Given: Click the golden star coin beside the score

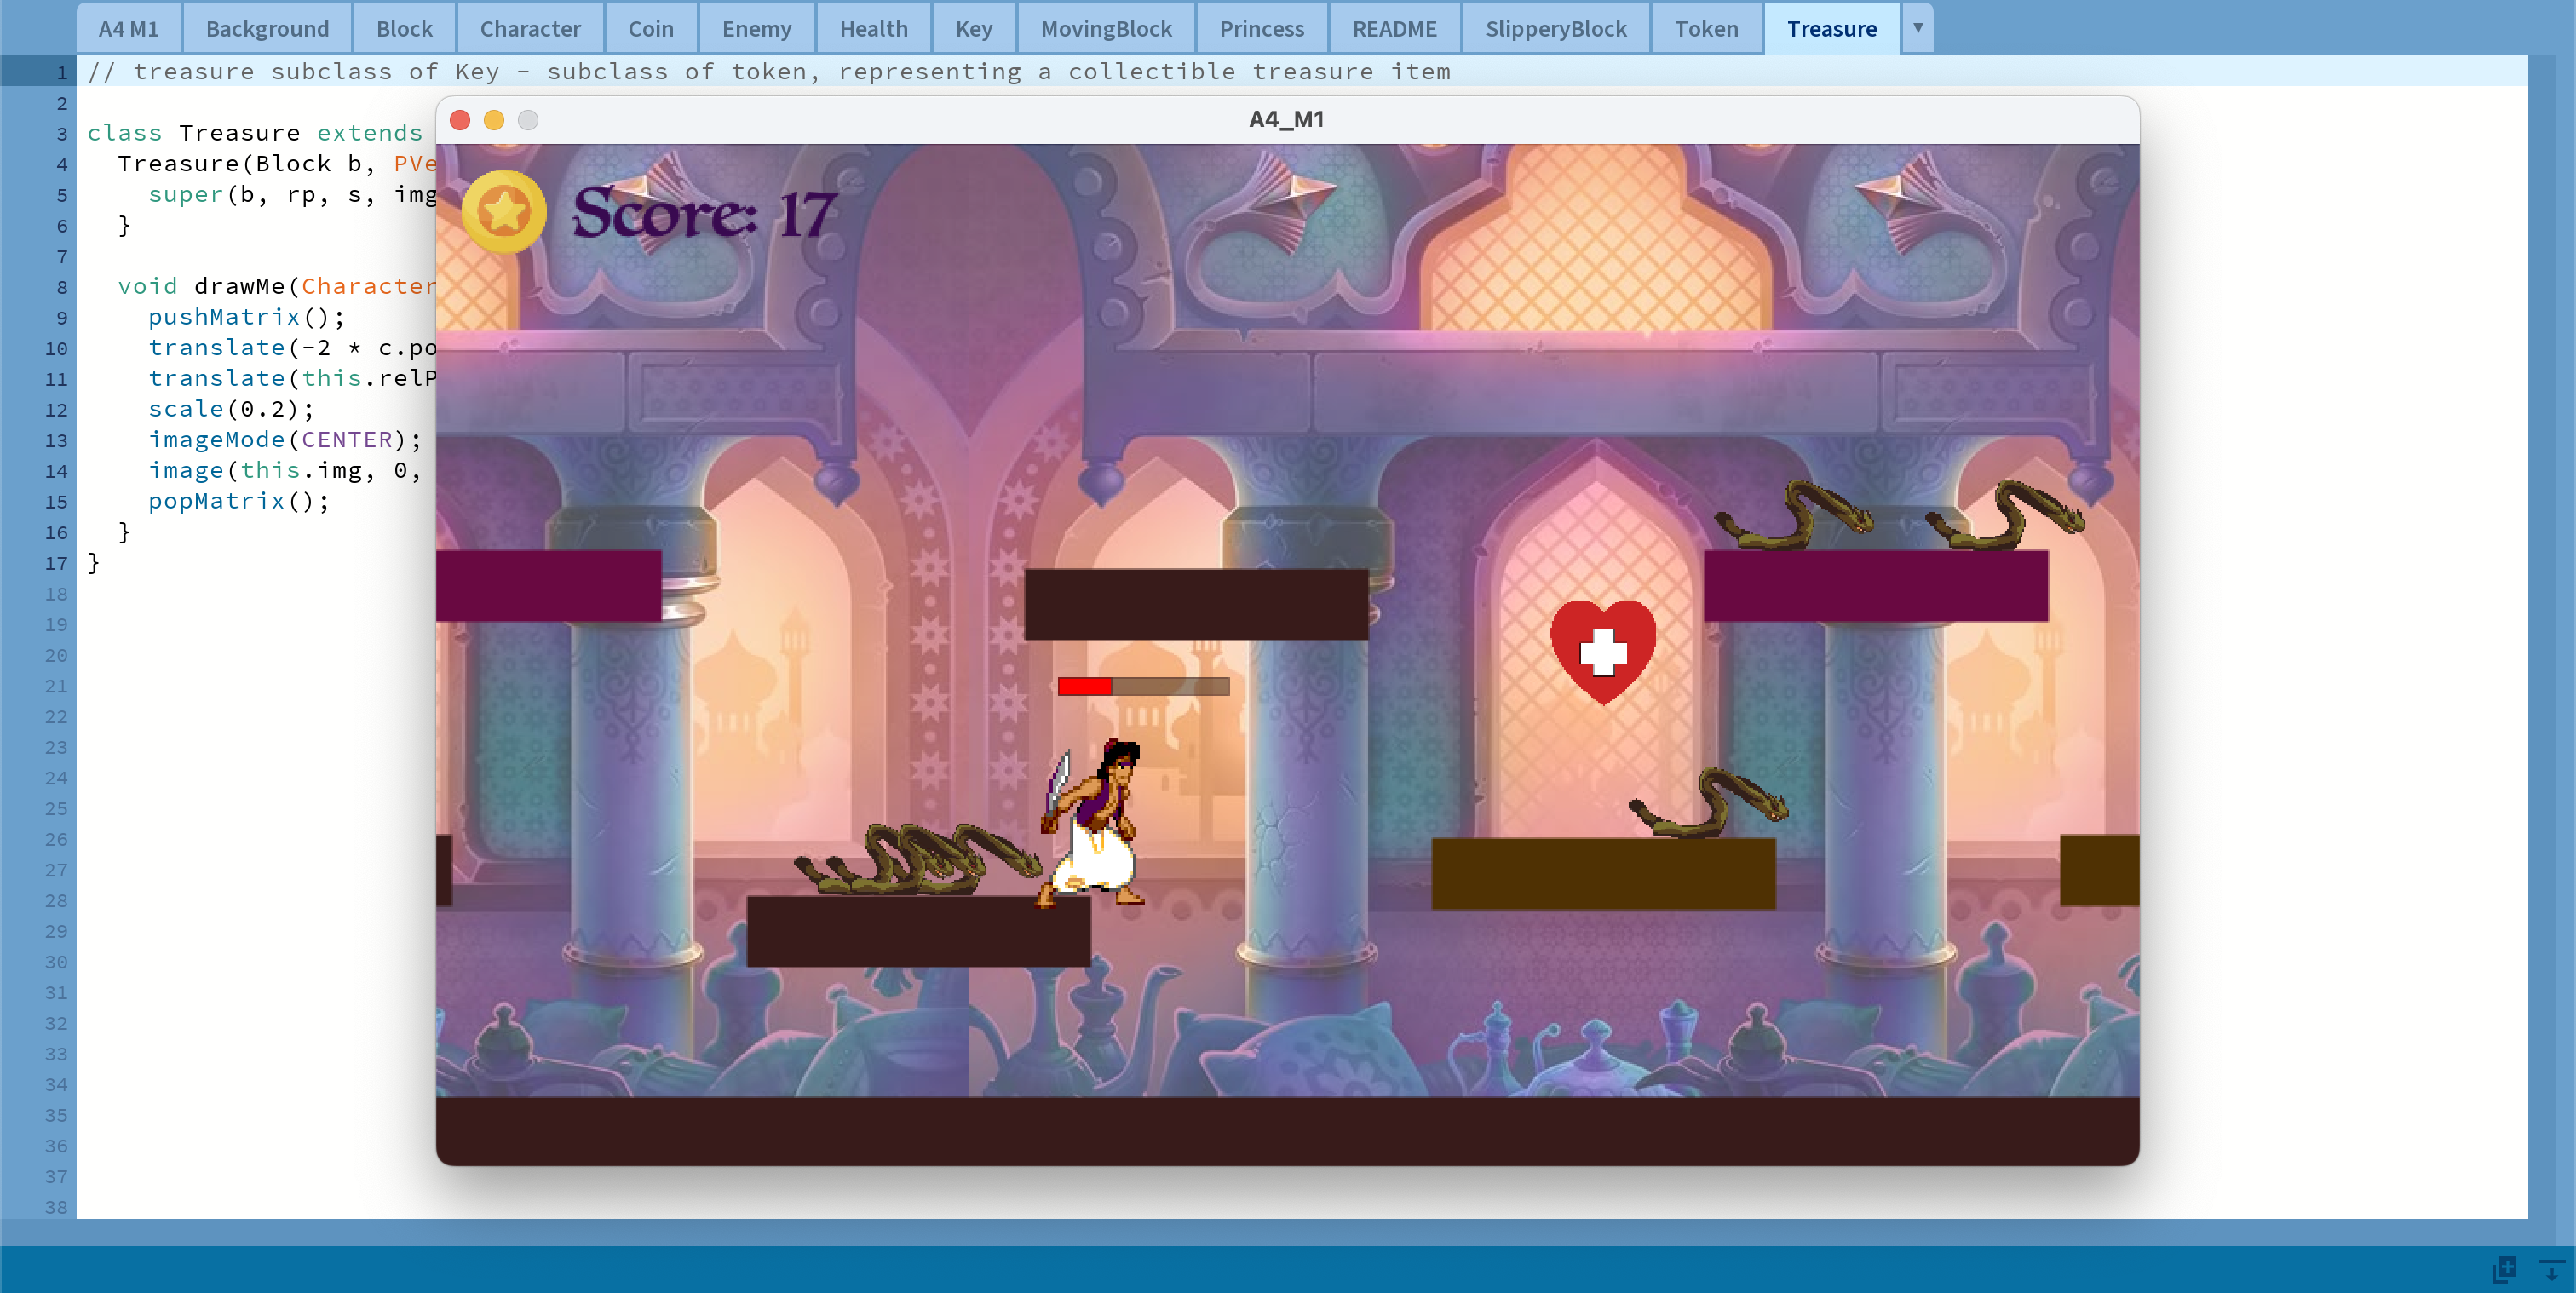Looking at the screenshot, I should point(503,211).
